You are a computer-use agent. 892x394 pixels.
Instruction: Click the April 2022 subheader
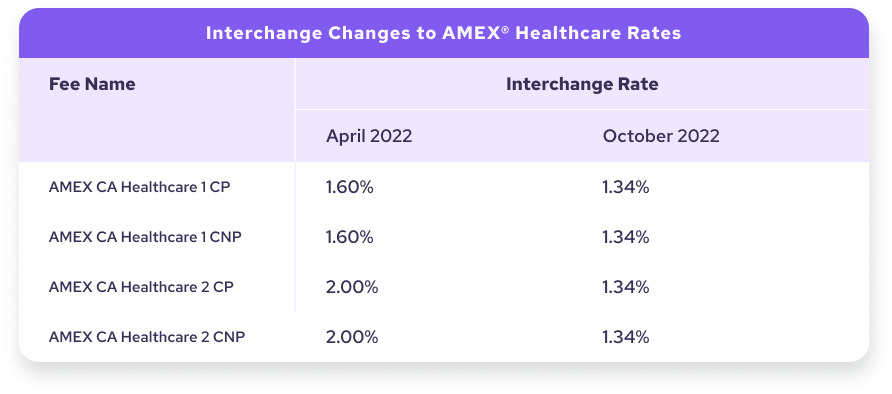pyautogui.click(x=369, y=136)
